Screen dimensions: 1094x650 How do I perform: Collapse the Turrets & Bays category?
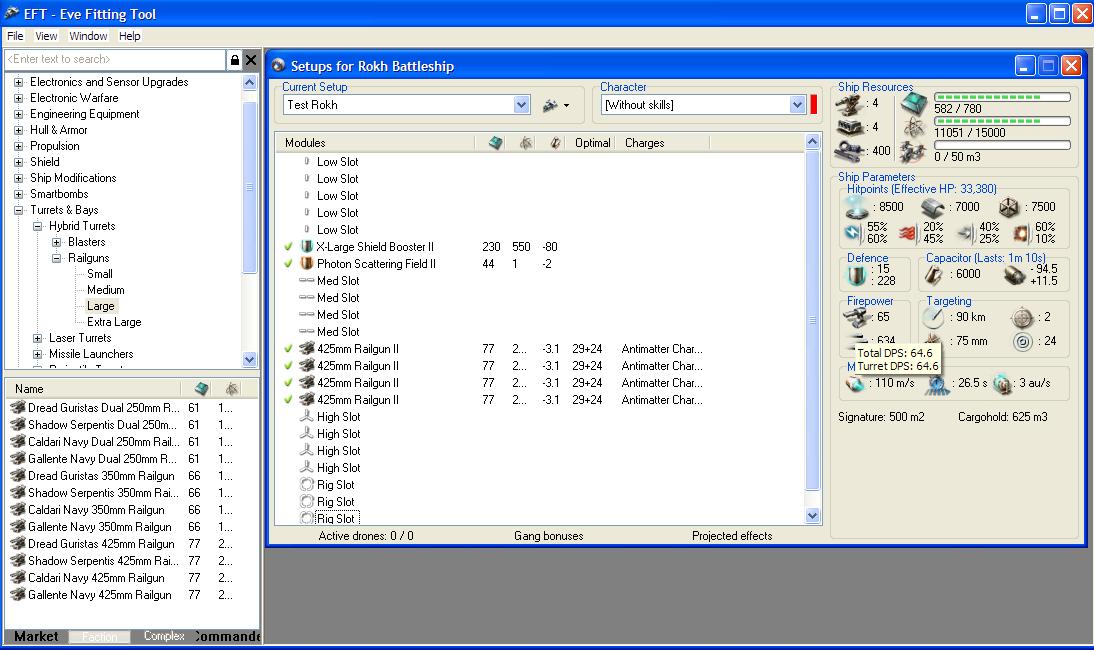[19, 210]
